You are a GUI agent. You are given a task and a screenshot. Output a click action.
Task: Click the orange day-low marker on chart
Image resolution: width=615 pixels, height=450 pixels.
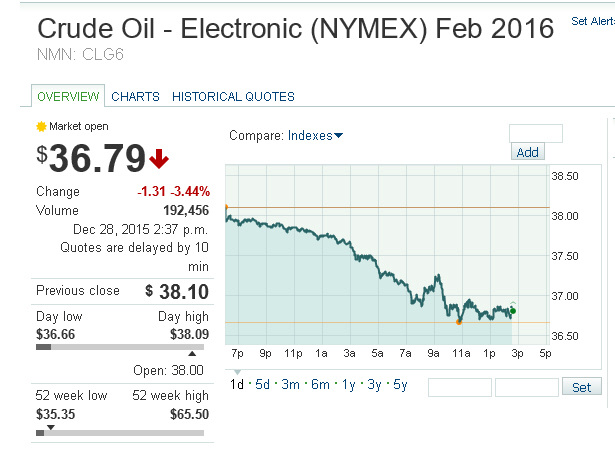coord(459,322)
